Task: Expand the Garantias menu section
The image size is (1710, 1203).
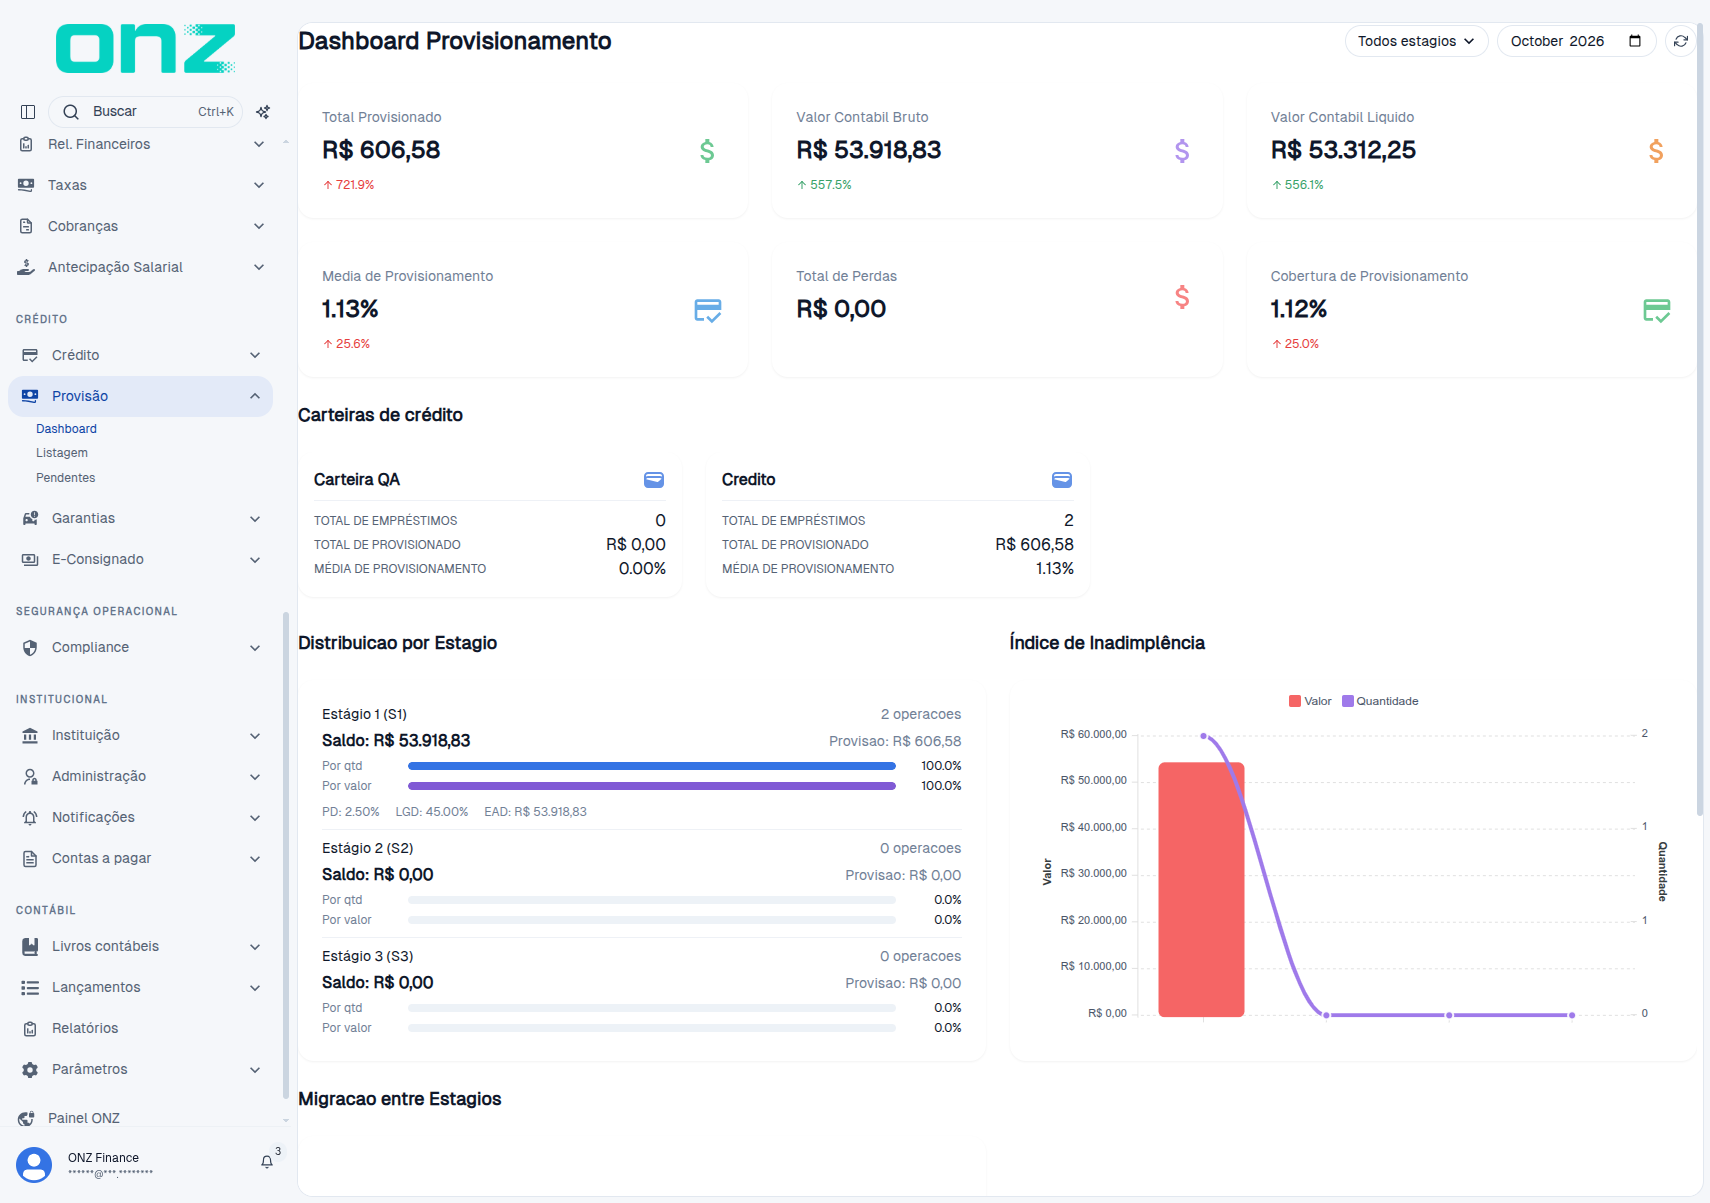Action: coord(141,518)
